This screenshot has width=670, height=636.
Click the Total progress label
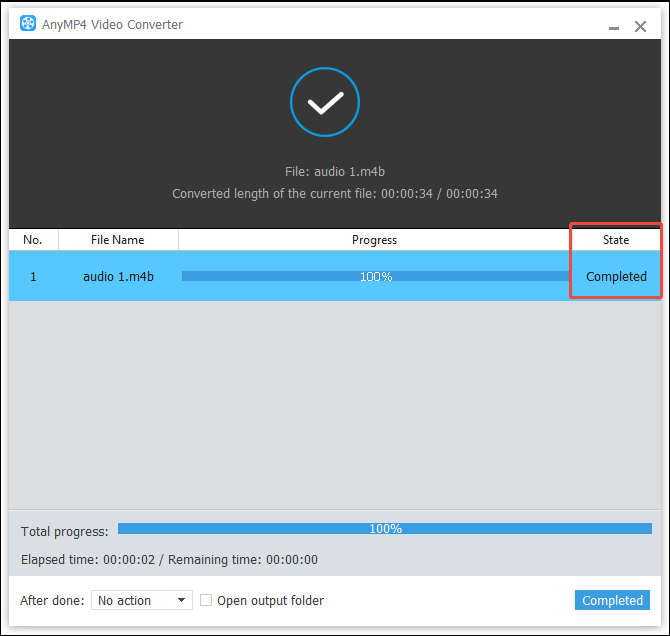65,531
